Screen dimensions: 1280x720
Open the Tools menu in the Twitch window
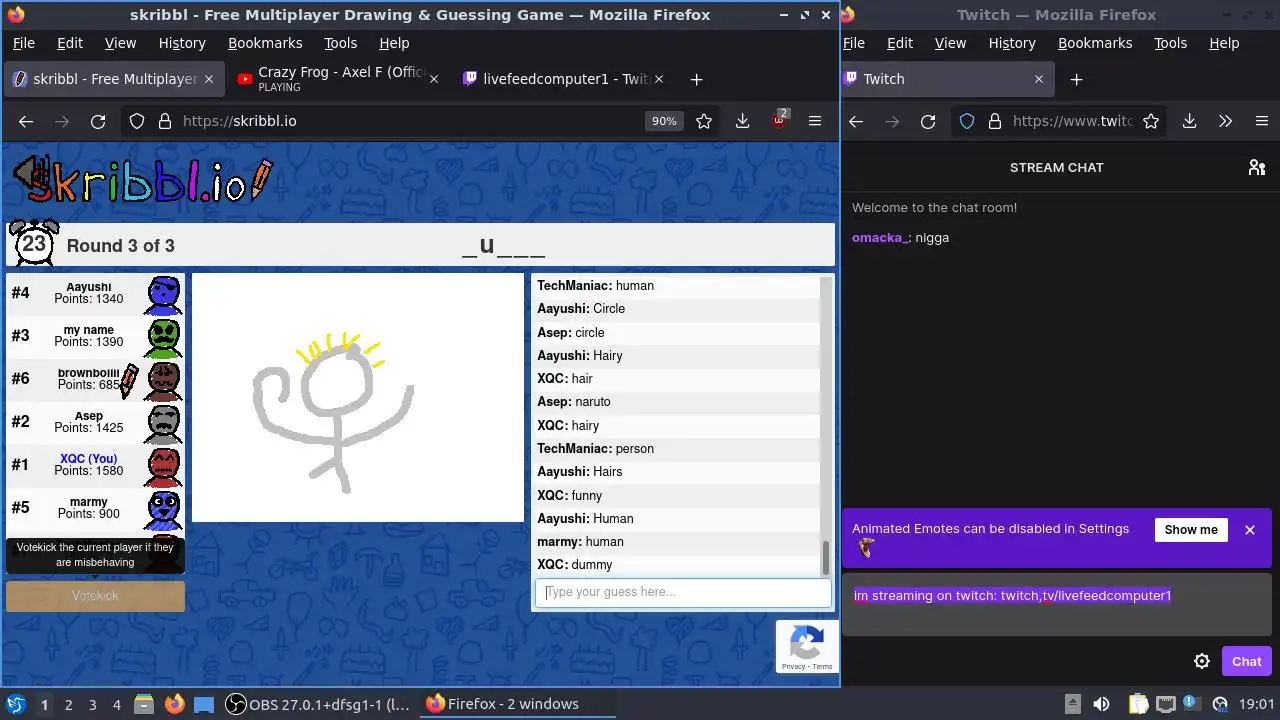(x=1170, y=43)
